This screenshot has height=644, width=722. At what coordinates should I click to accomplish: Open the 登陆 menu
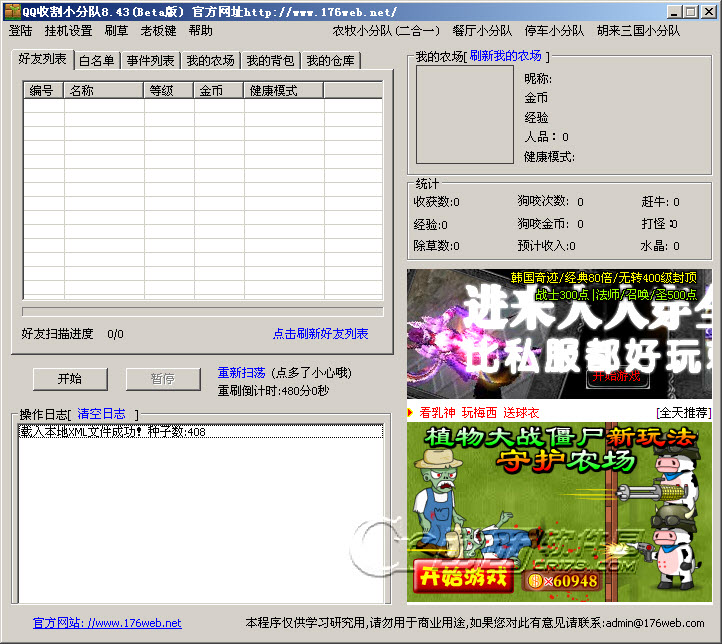click(x=21, y=31)
